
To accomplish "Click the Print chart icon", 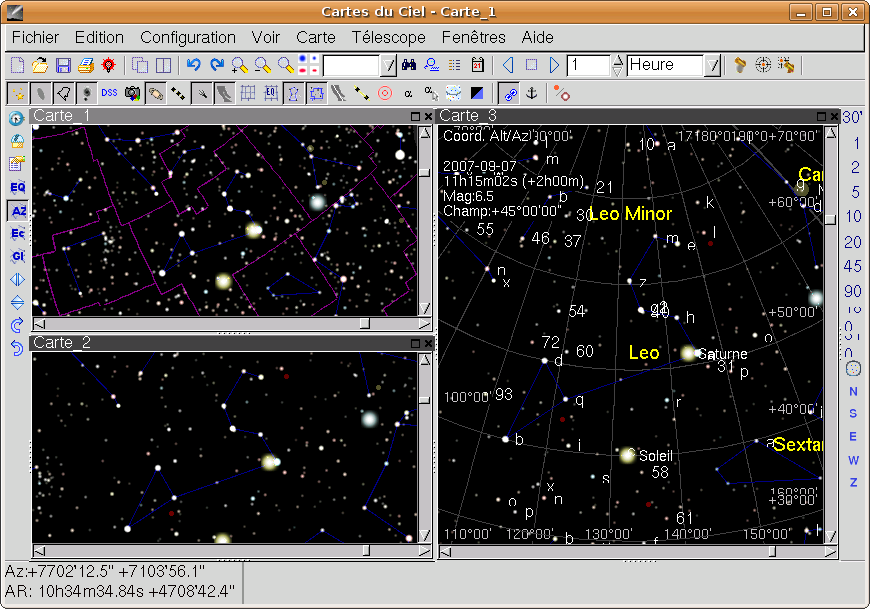I will pos(86,66).
